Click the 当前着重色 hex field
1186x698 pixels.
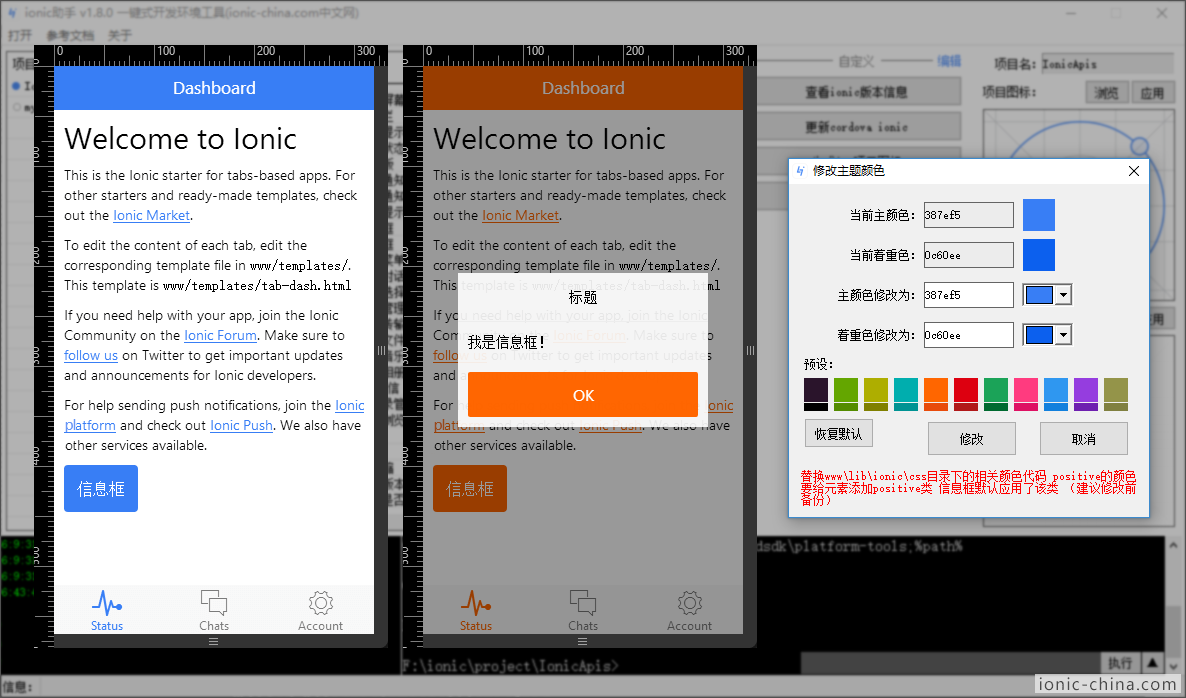[x=968, y=255]
